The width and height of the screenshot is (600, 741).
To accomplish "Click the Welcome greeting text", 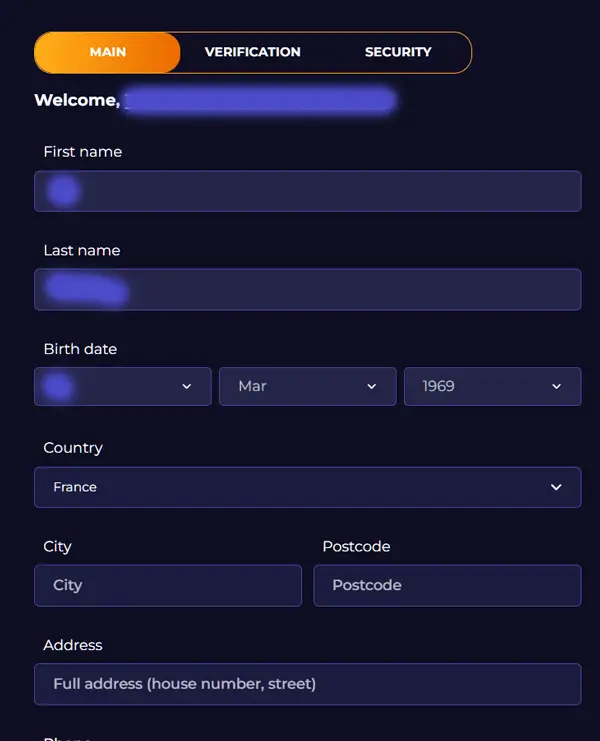I will point(77,100).
